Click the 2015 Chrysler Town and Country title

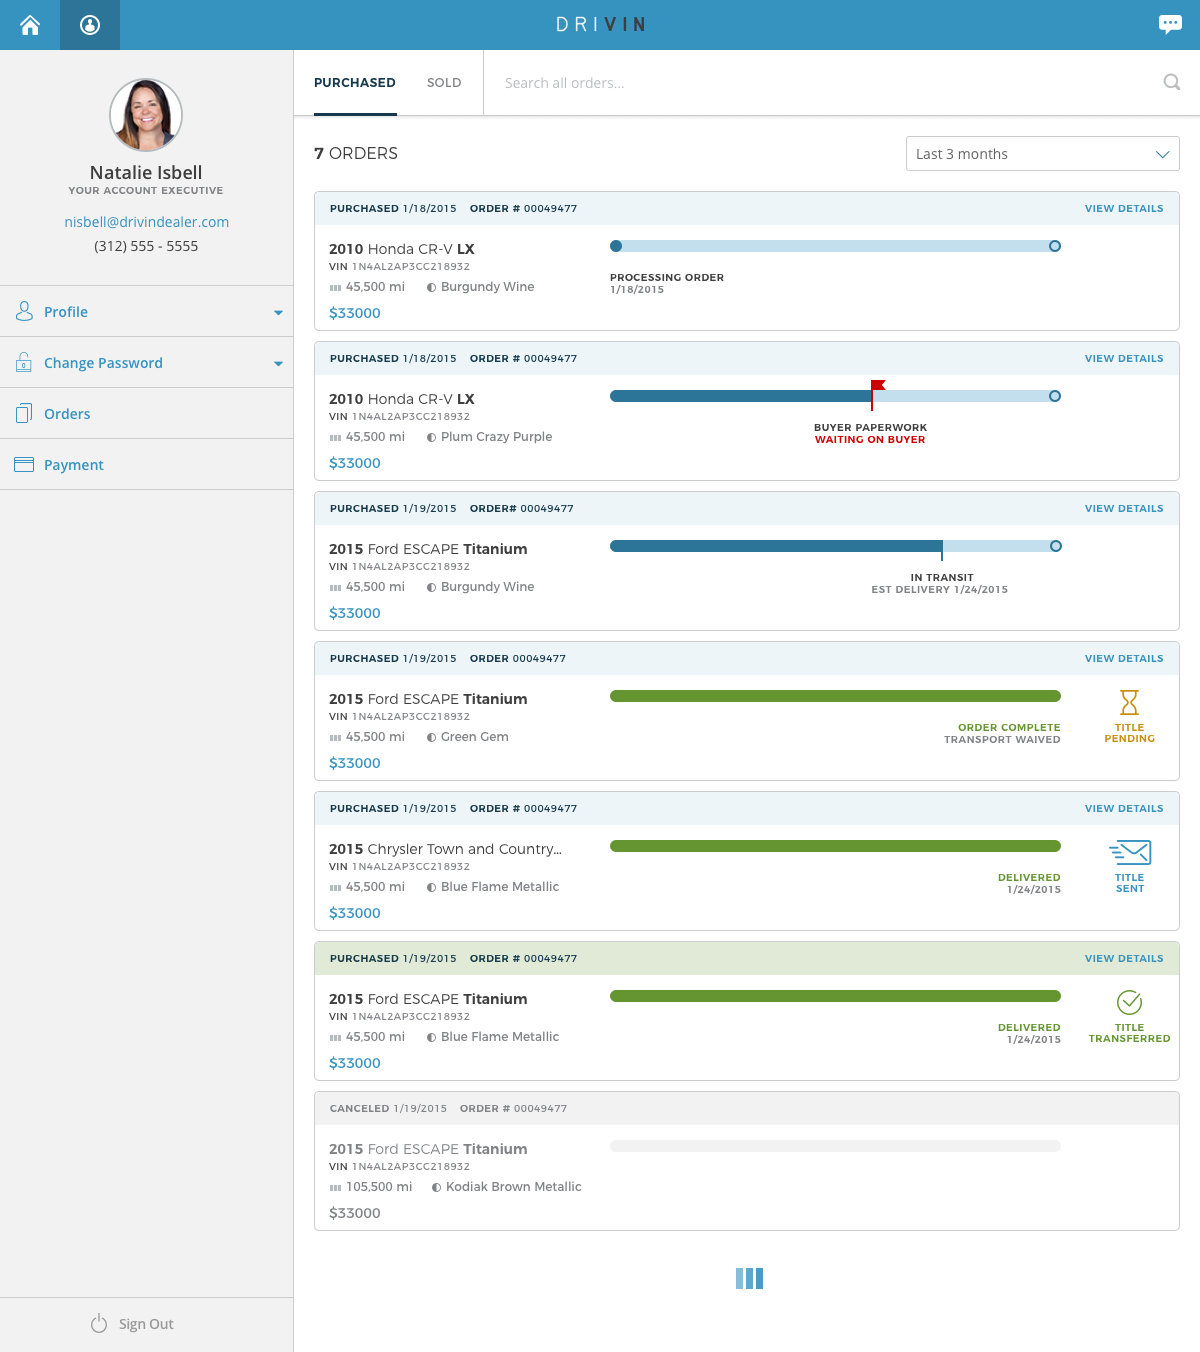445,849
